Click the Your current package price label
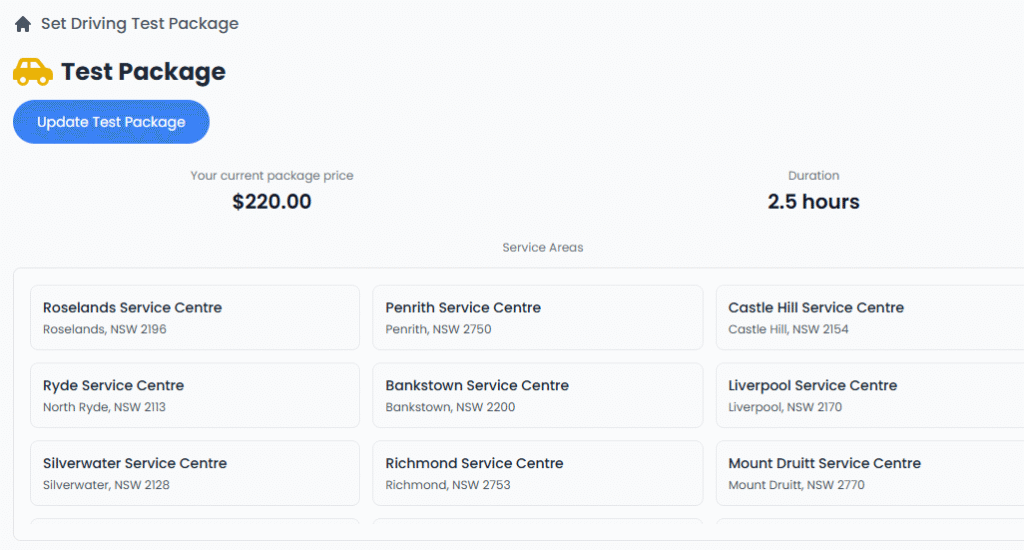 pos(272,176)
